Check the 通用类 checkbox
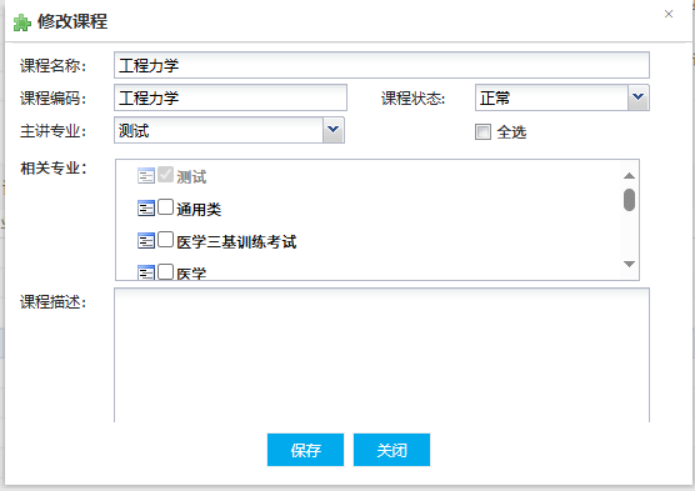This screenshot has height=492, width=695. pyautogui.click(x=166, y=209)
